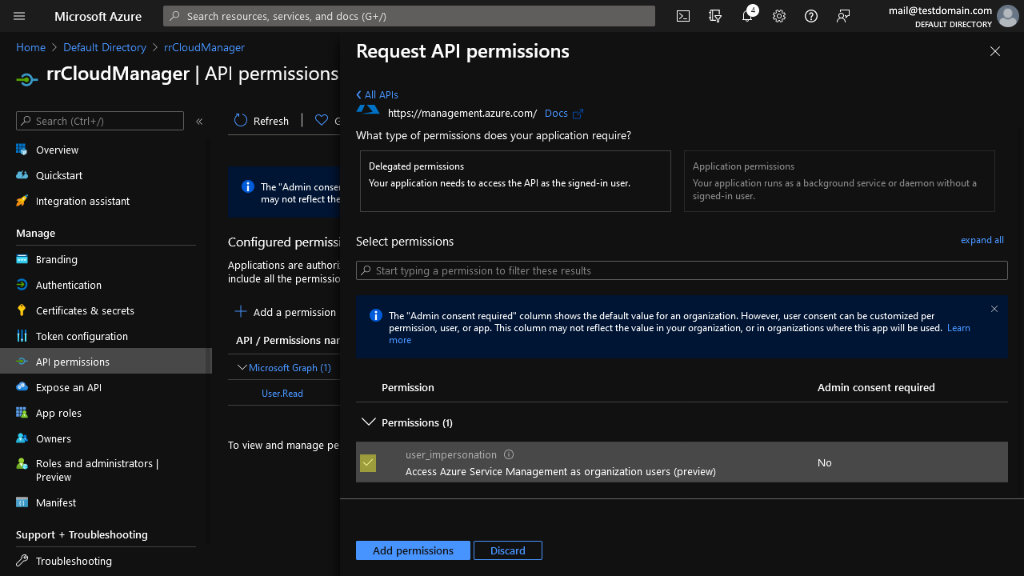Click the https://management.azure.com/ URL text
Screen dimensions: 1024x576
click(462, 114)
